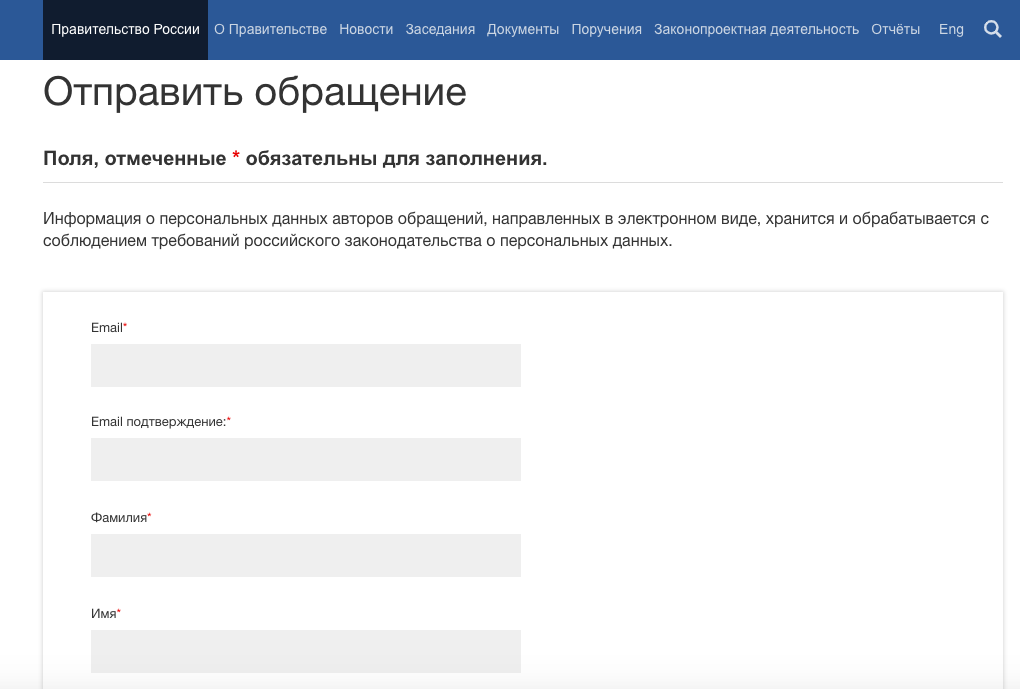Click into the Имя name field
The height and width of the screenshot is (689, 1020).
point(305,651)
